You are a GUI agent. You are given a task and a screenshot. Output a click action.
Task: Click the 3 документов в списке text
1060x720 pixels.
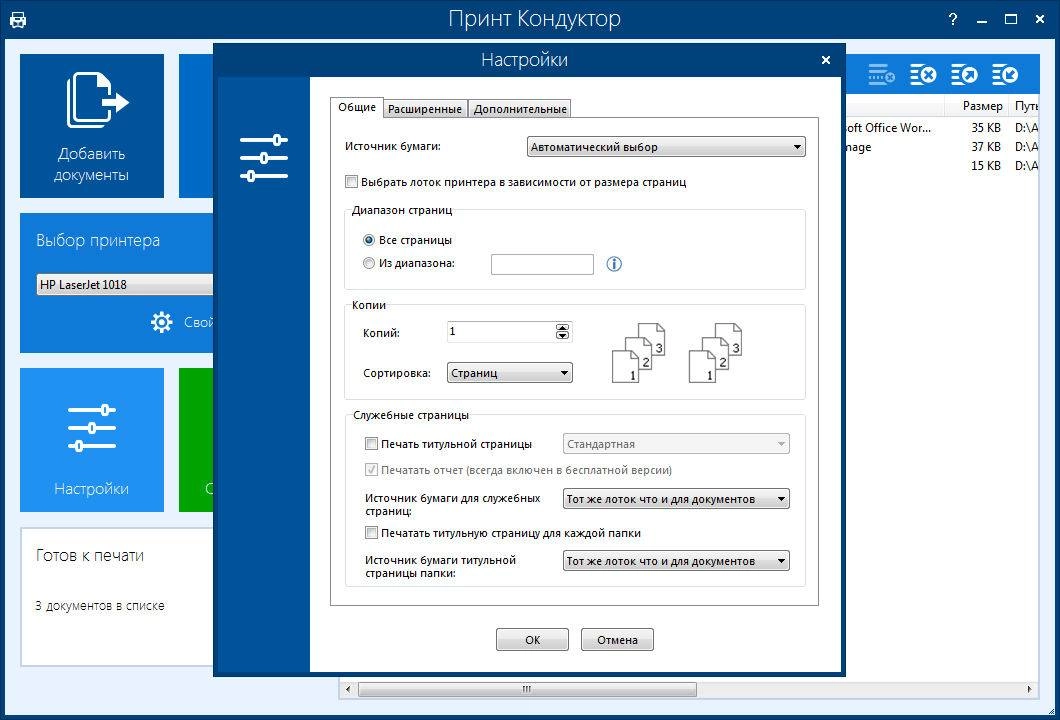click(x=100, y=606)
